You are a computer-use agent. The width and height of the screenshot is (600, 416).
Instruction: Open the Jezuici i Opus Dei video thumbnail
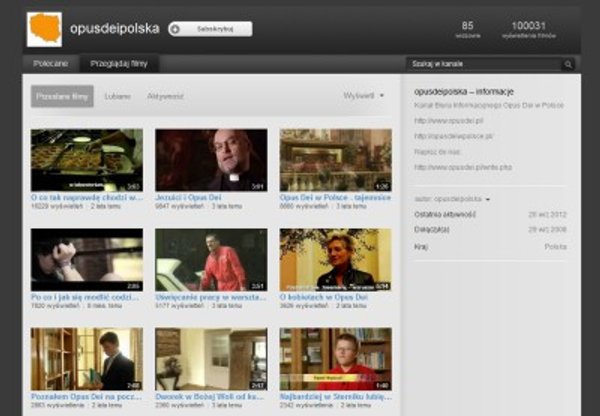tap(210, 159)
